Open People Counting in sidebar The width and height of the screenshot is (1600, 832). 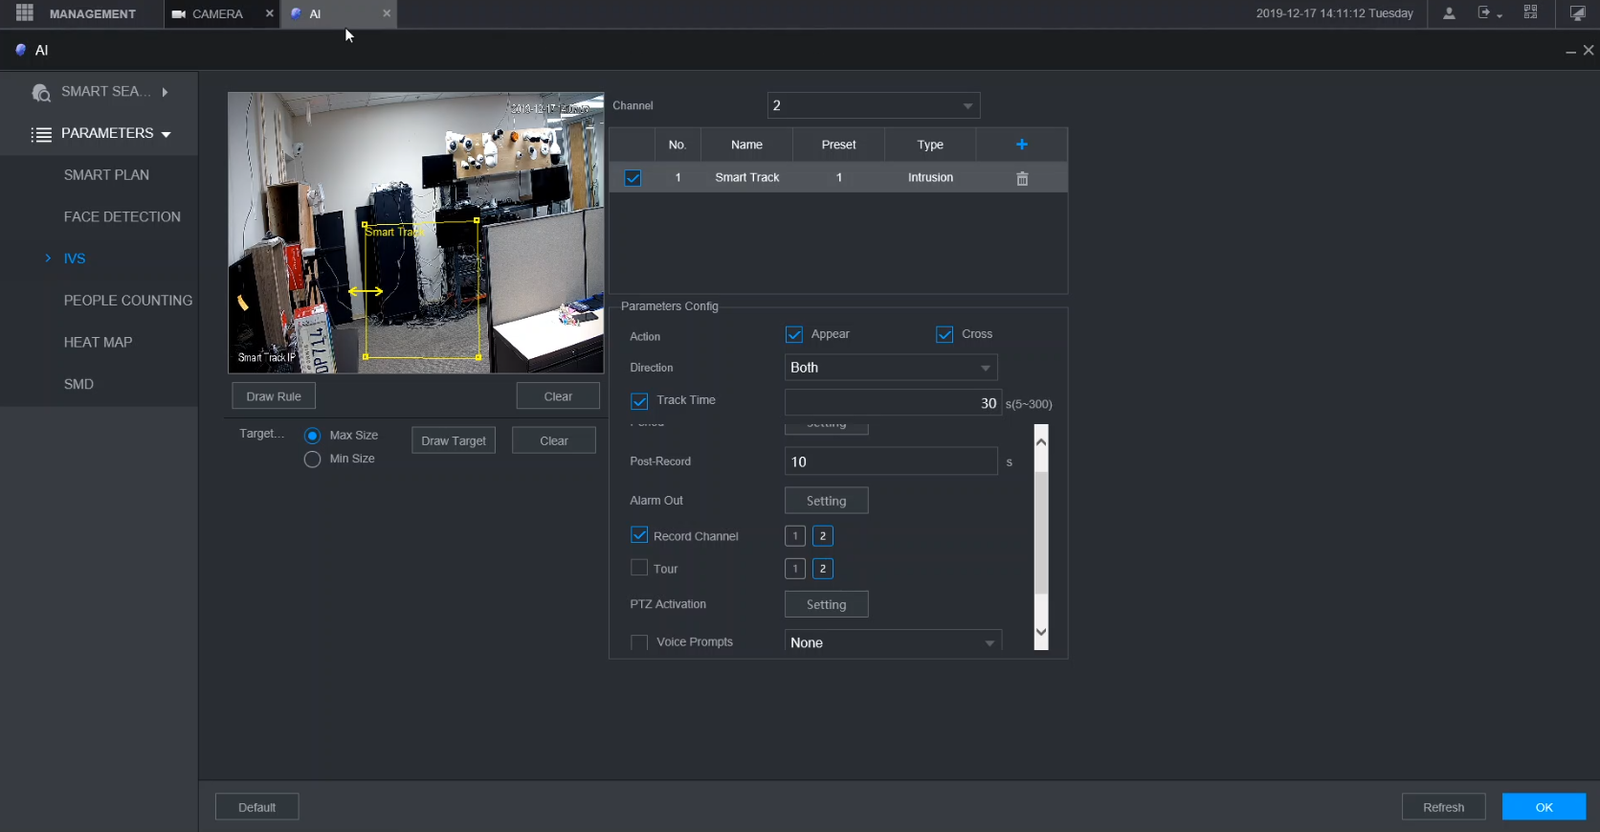click(x=128, y=300)
